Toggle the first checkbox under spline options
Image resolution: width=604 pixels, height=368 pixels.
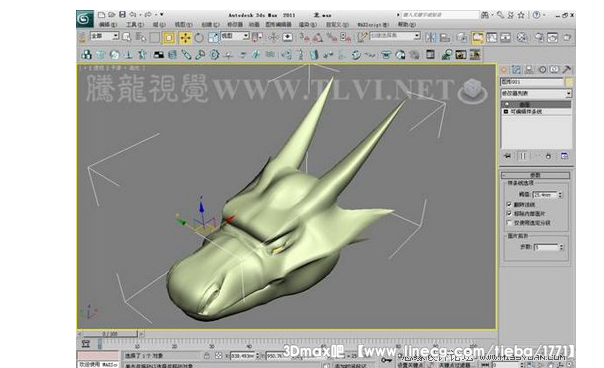click(x=509, y=204)
